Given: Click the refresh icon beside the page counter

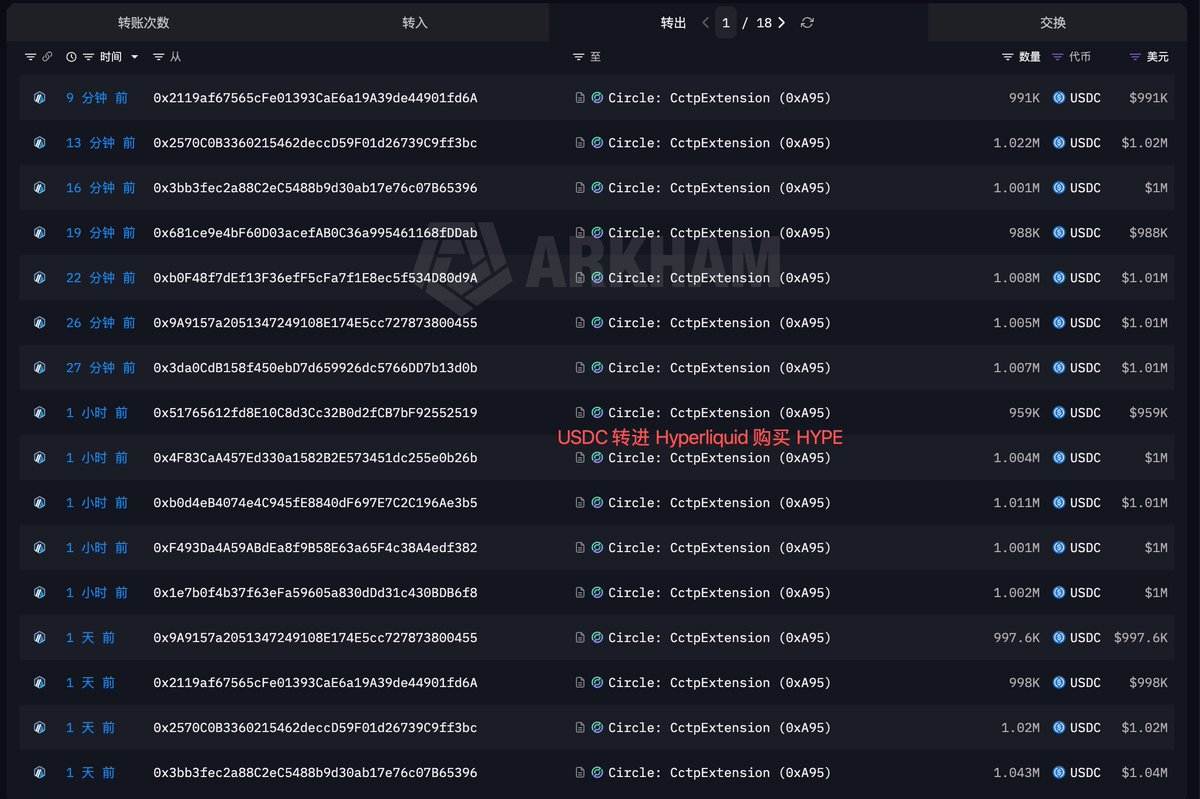Looking at the screenshot, I should pos(807,22).
